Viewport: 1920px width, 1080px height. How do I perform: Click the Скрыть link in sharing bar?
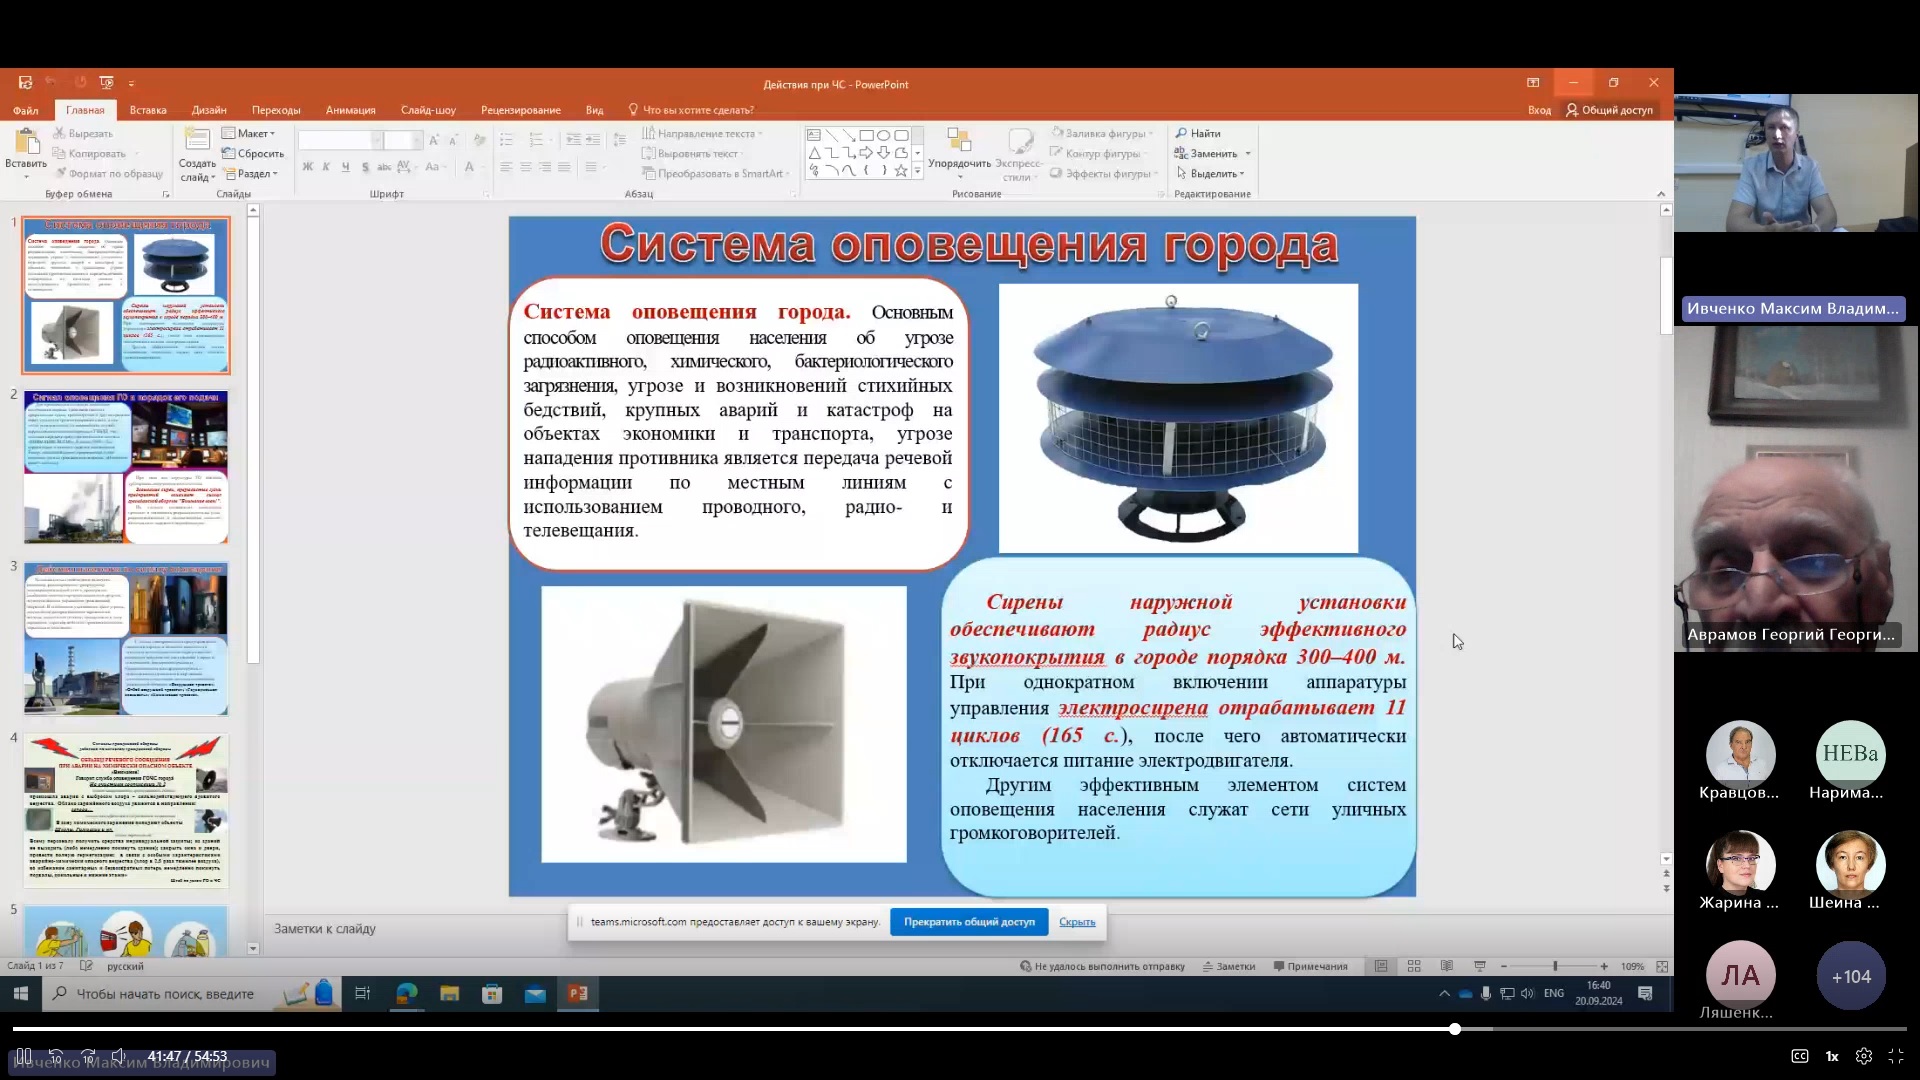click(1077, 922)
